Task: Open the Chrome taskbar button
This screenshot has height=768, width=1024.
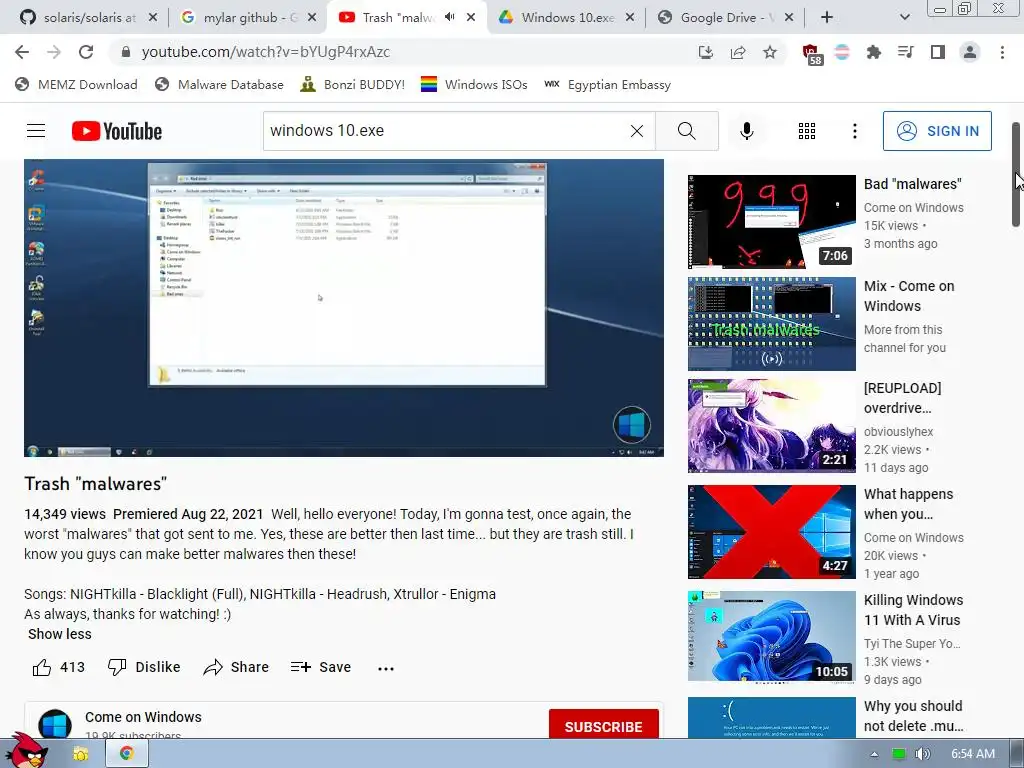Action: coord(127,754)
